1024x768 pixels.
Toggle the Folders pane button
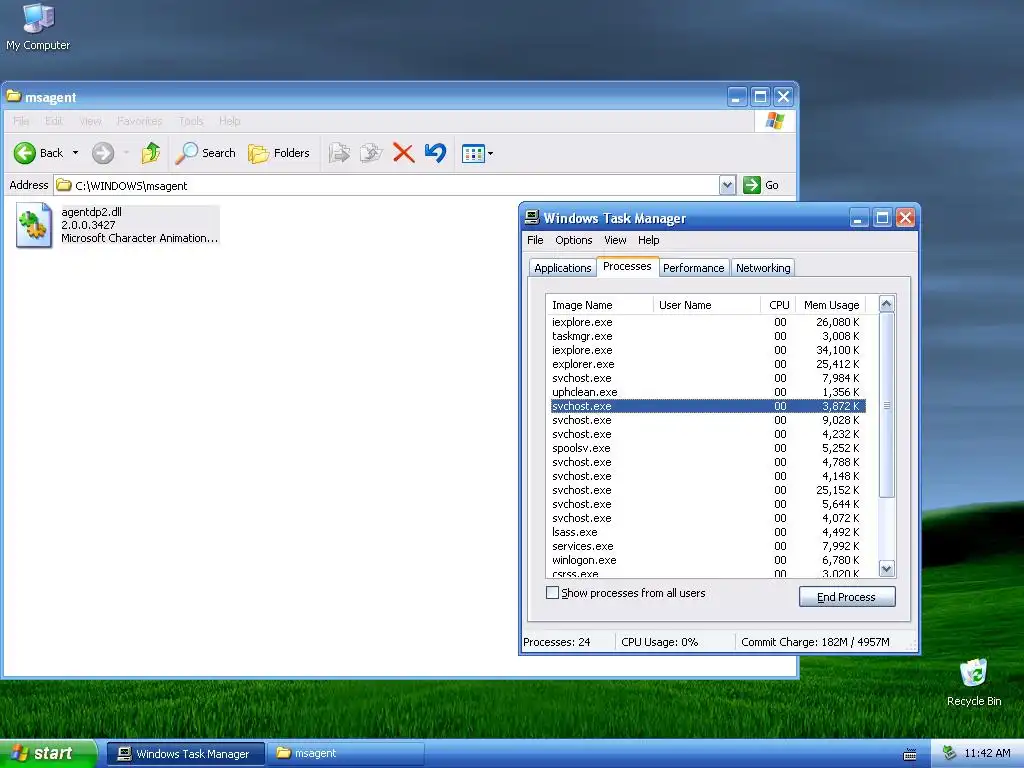click(x=279, y=153)
